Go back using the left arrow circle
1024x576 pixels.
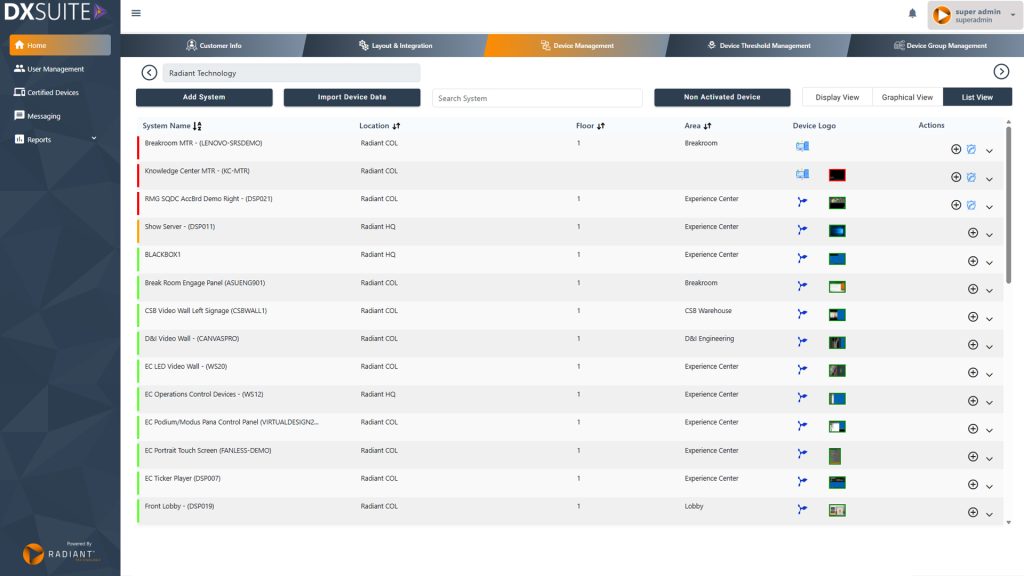coord(149,72)
